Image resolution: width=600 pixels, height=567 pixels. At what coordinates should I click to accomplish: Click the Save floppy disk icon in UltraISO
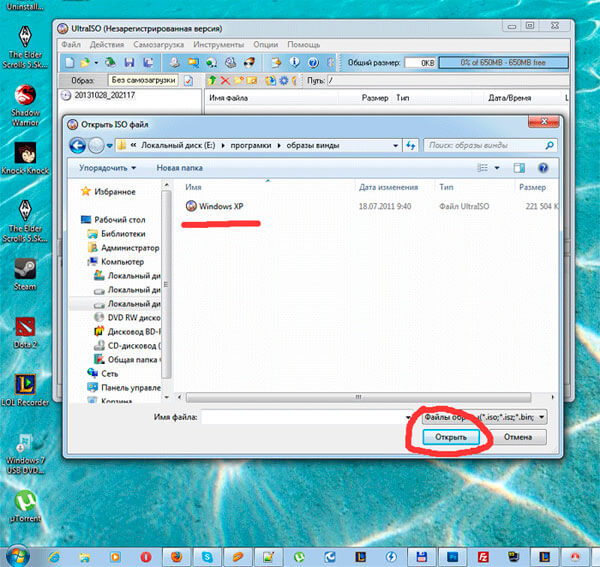tap(129, 62)
